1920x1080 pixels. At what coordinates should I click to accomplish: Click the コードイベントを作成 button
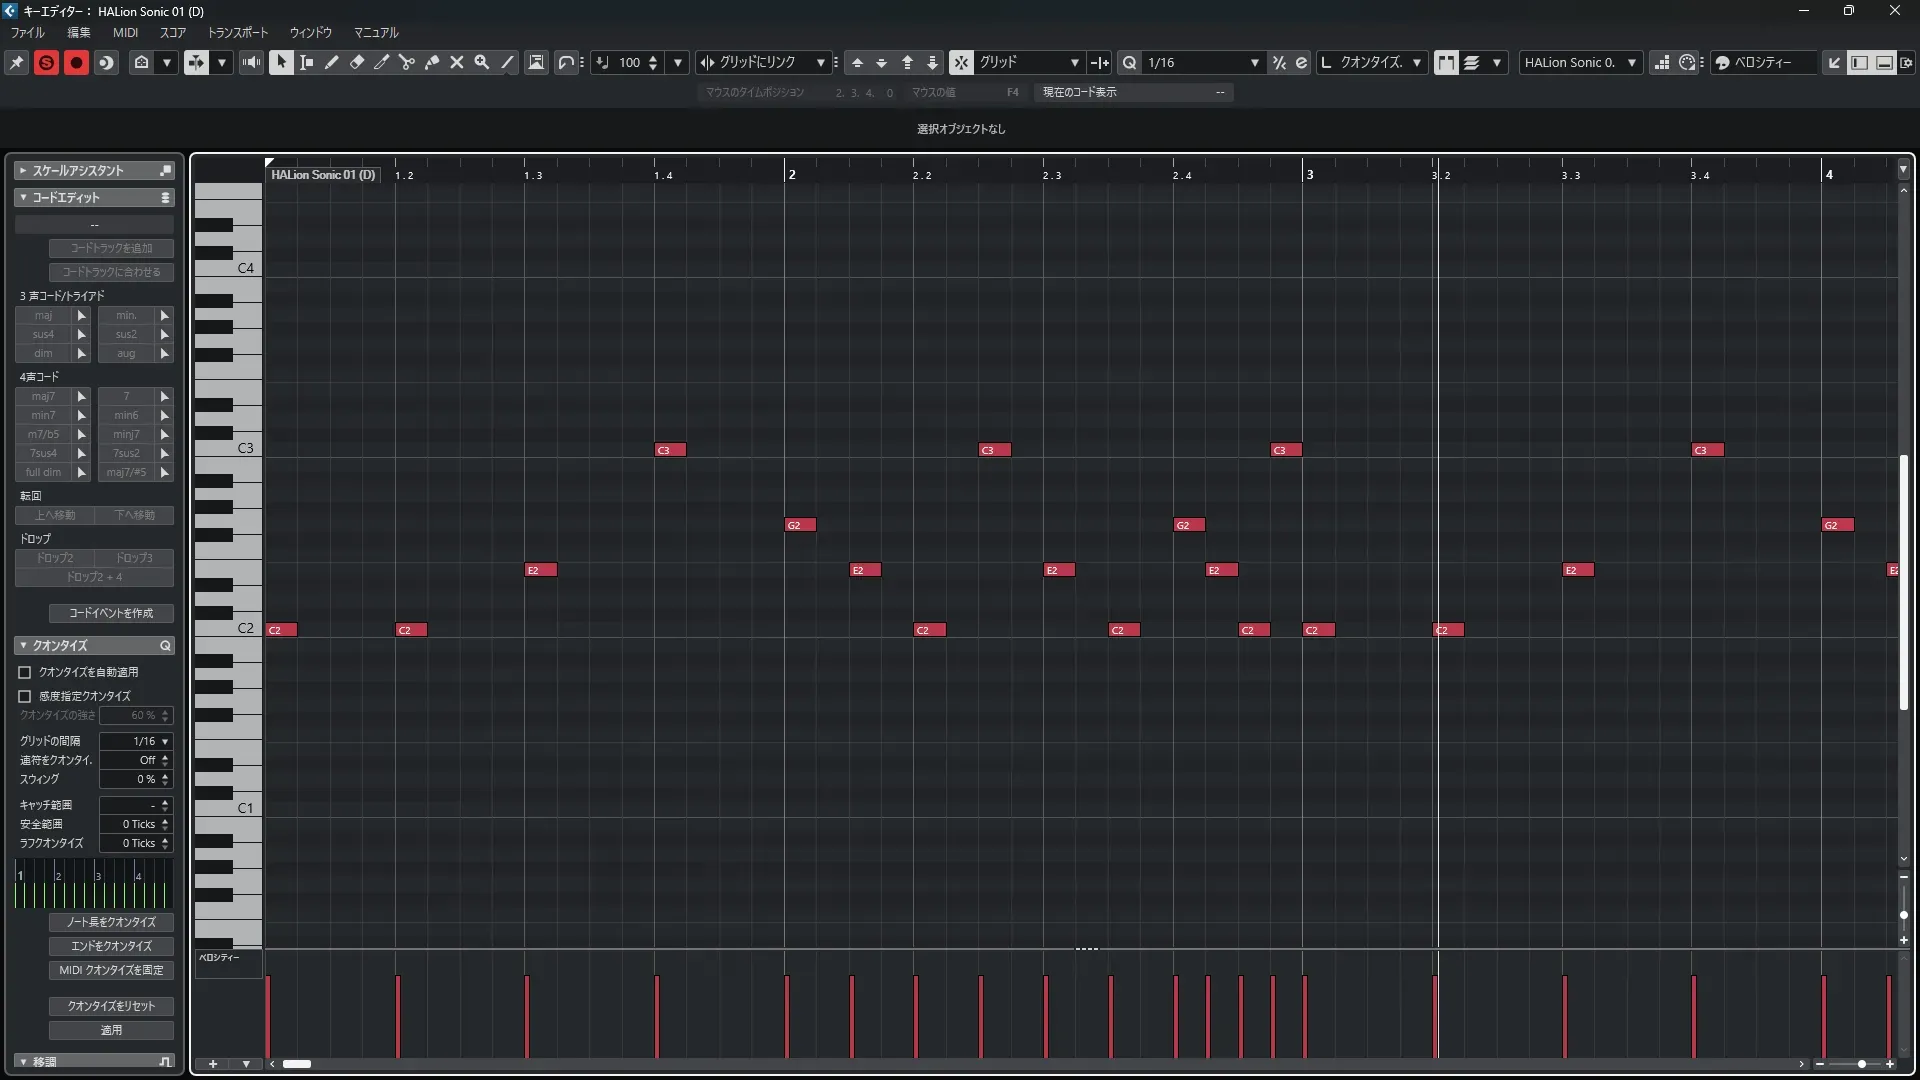click(111, 613)
